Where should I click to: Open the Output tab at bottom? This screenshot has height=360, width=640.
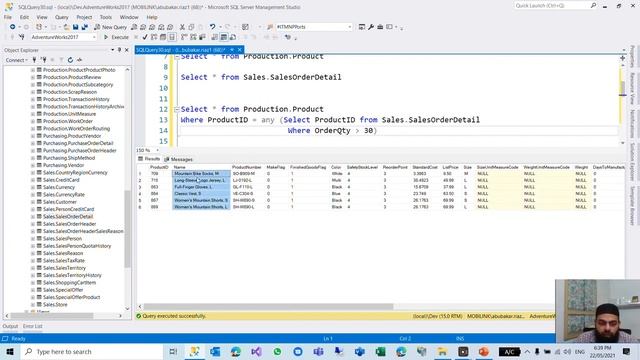coord(10,326)
